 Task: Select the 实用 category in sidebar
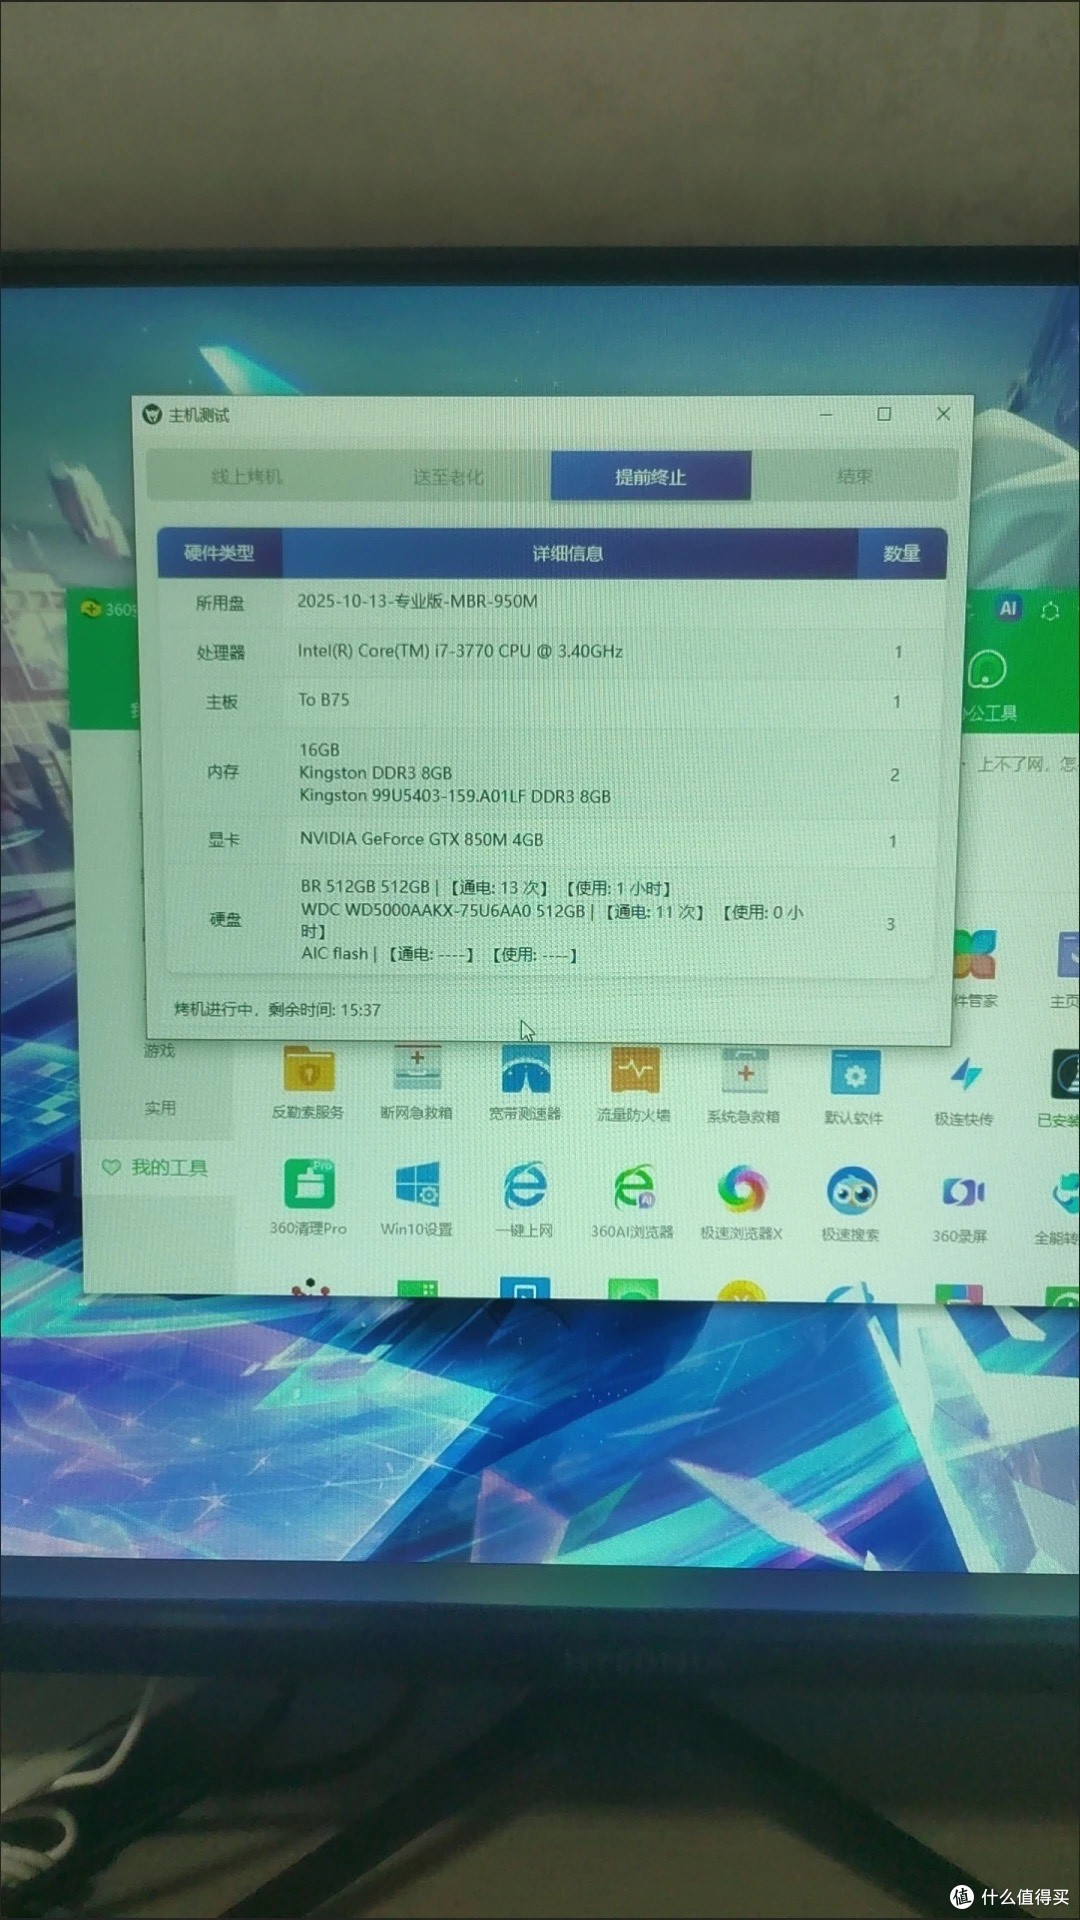[x=160, y=1108]
